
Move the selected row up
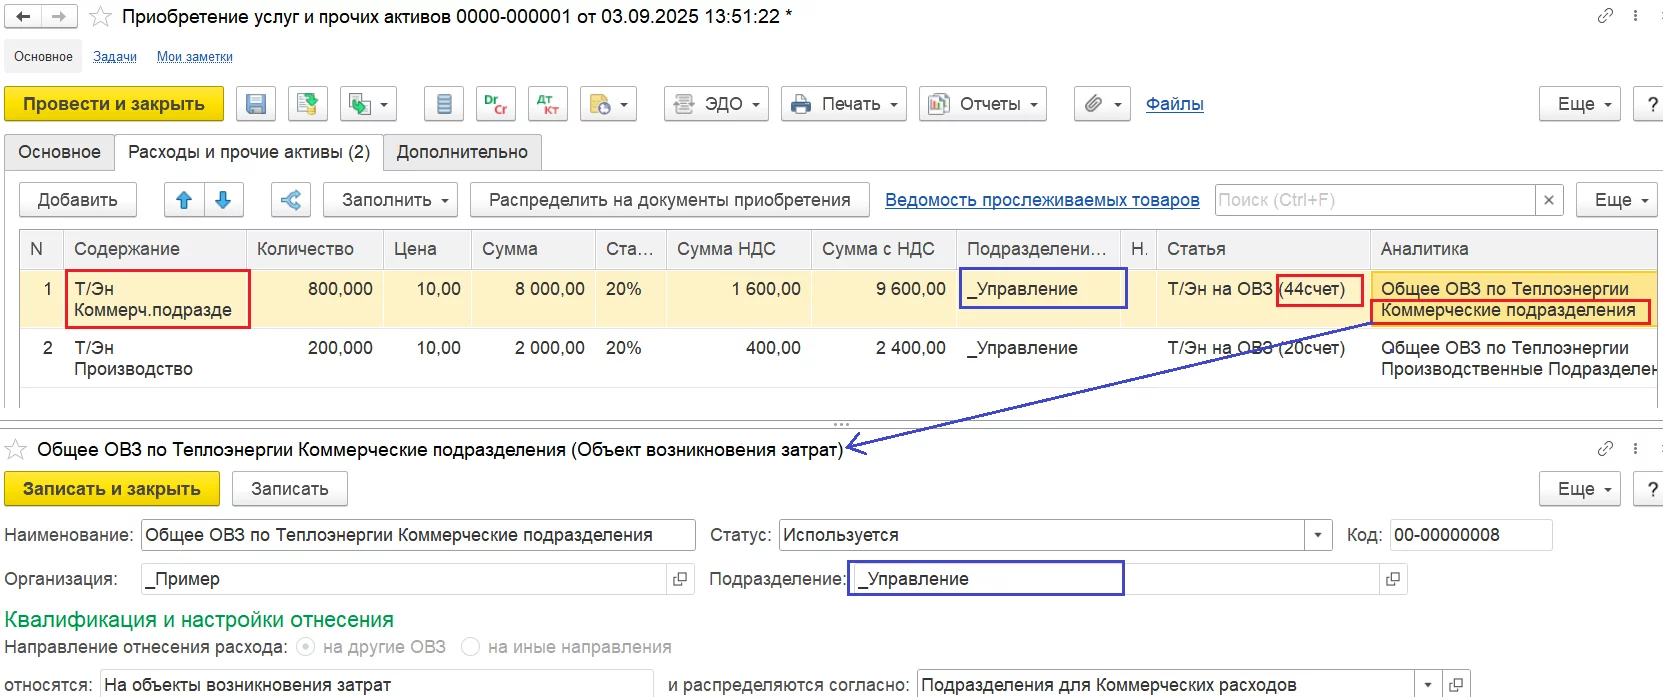(x=184, y=200)
